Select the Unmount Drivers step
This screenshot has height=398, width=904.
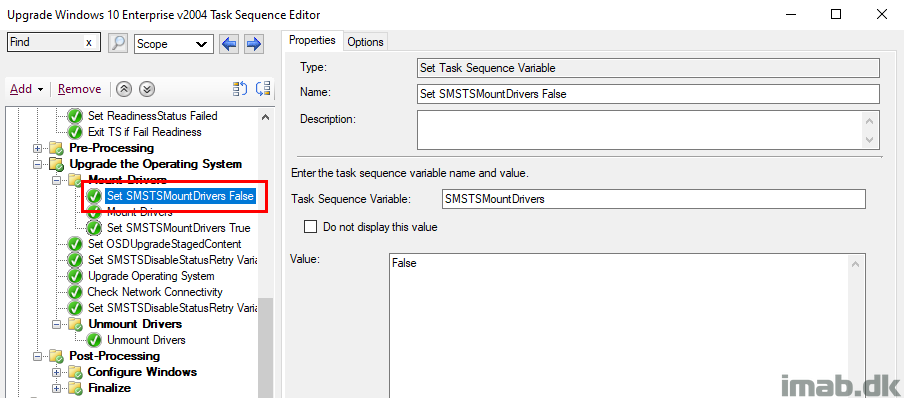pyautogui.click(x=146, y=340)
